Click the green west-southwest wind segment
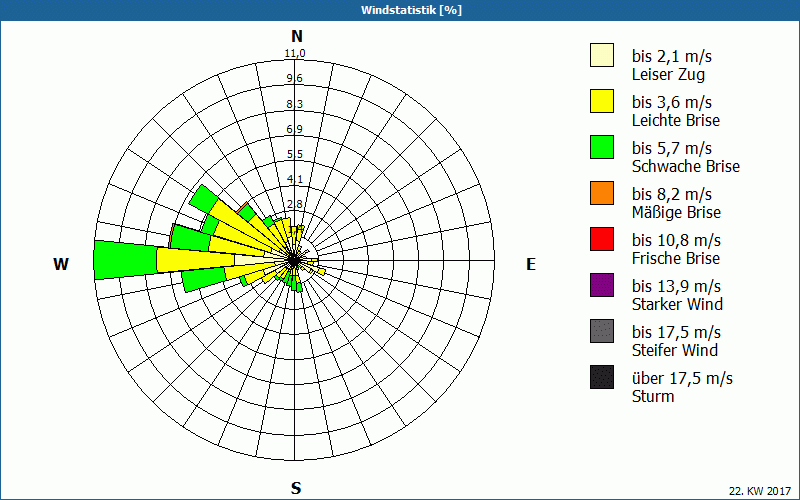 click(204, 280)
